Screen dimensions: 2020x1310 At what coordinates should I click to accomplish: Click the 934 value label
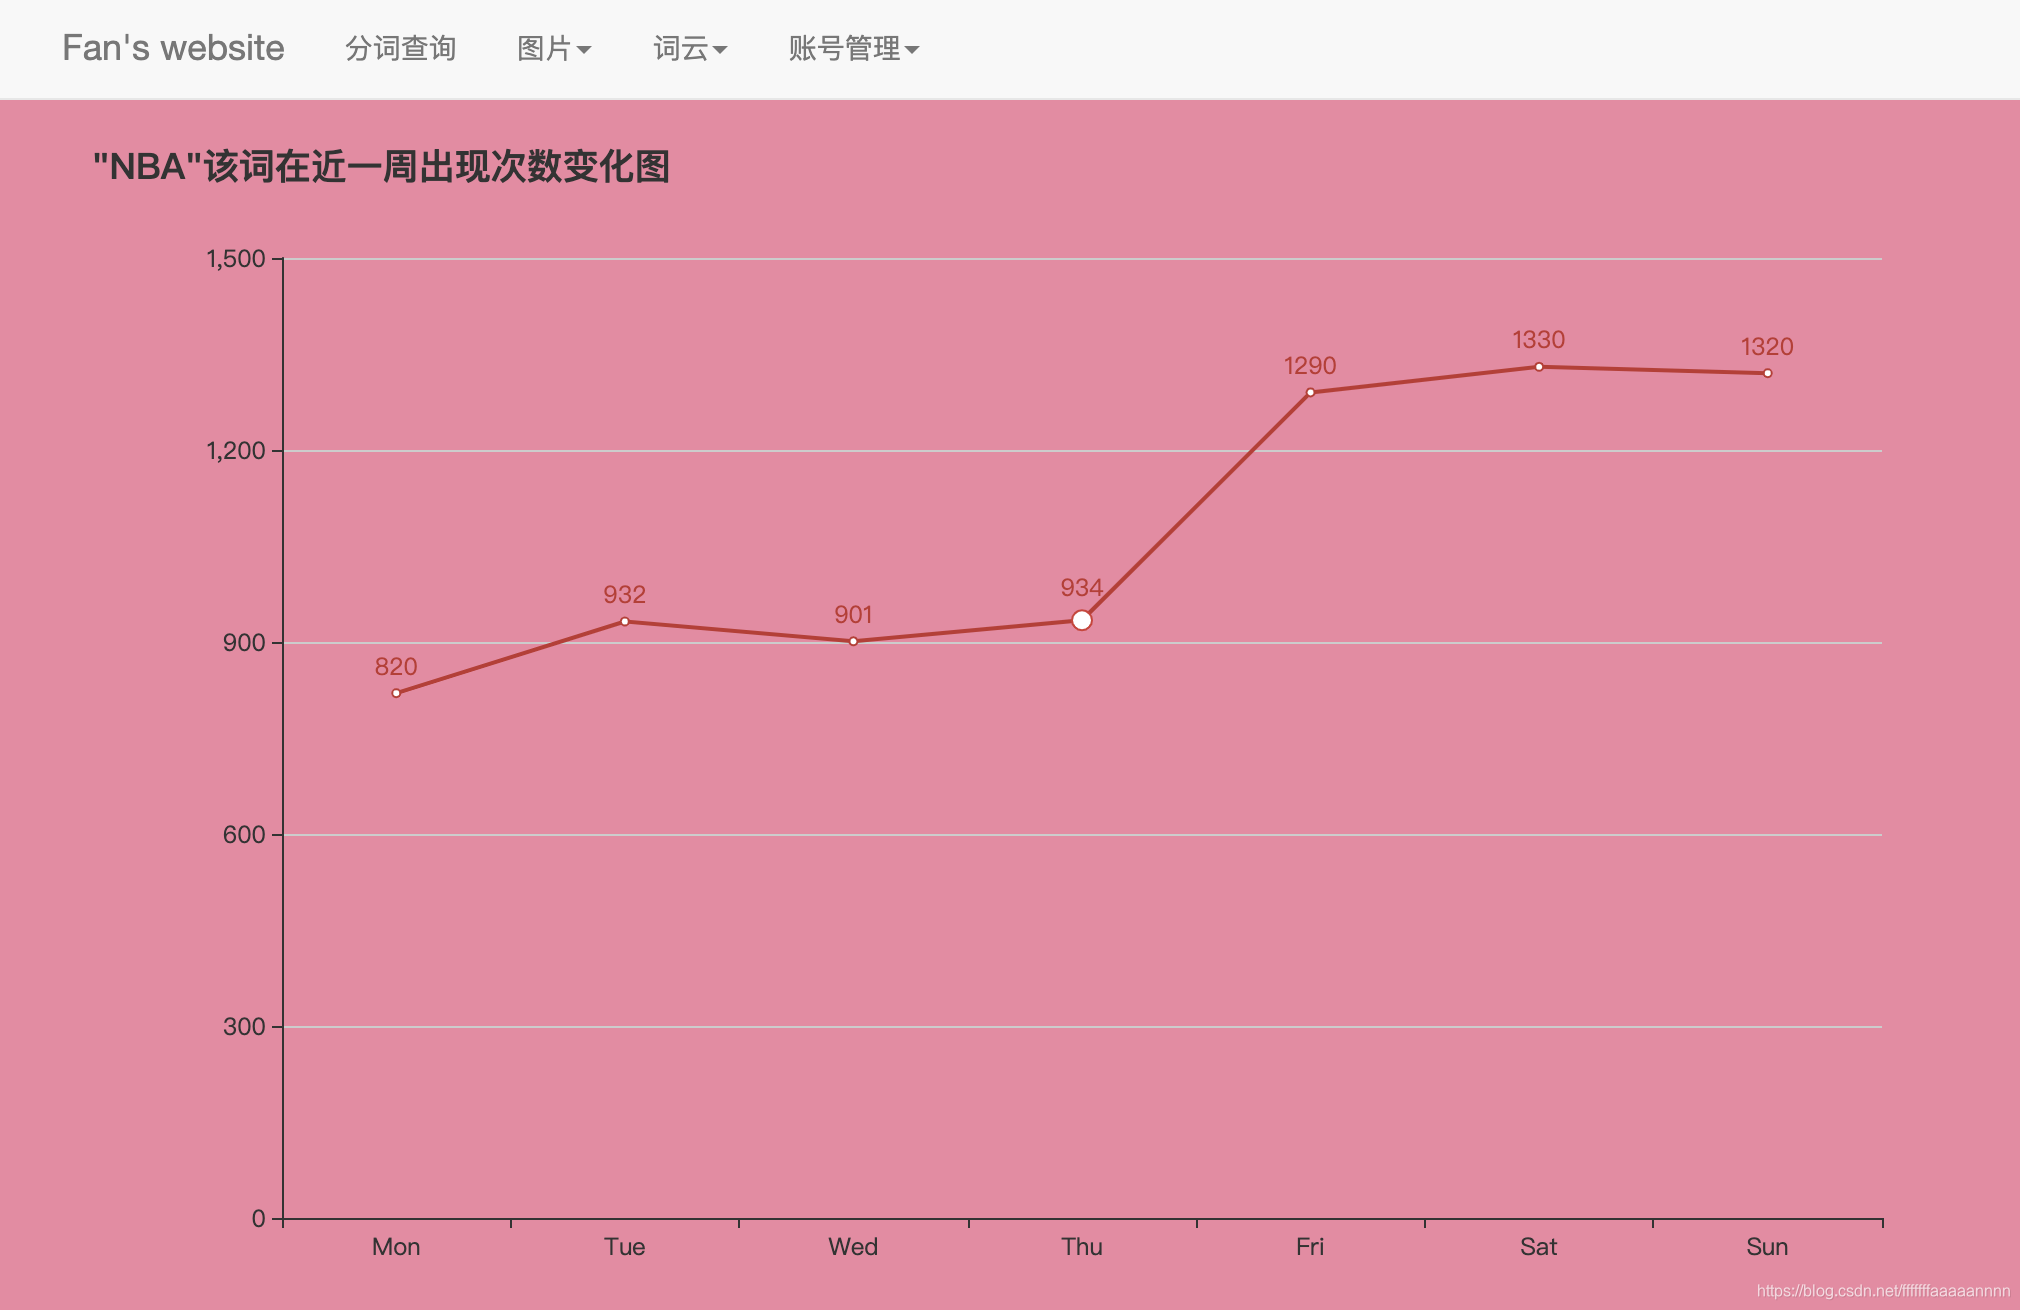pos(1082,588)
